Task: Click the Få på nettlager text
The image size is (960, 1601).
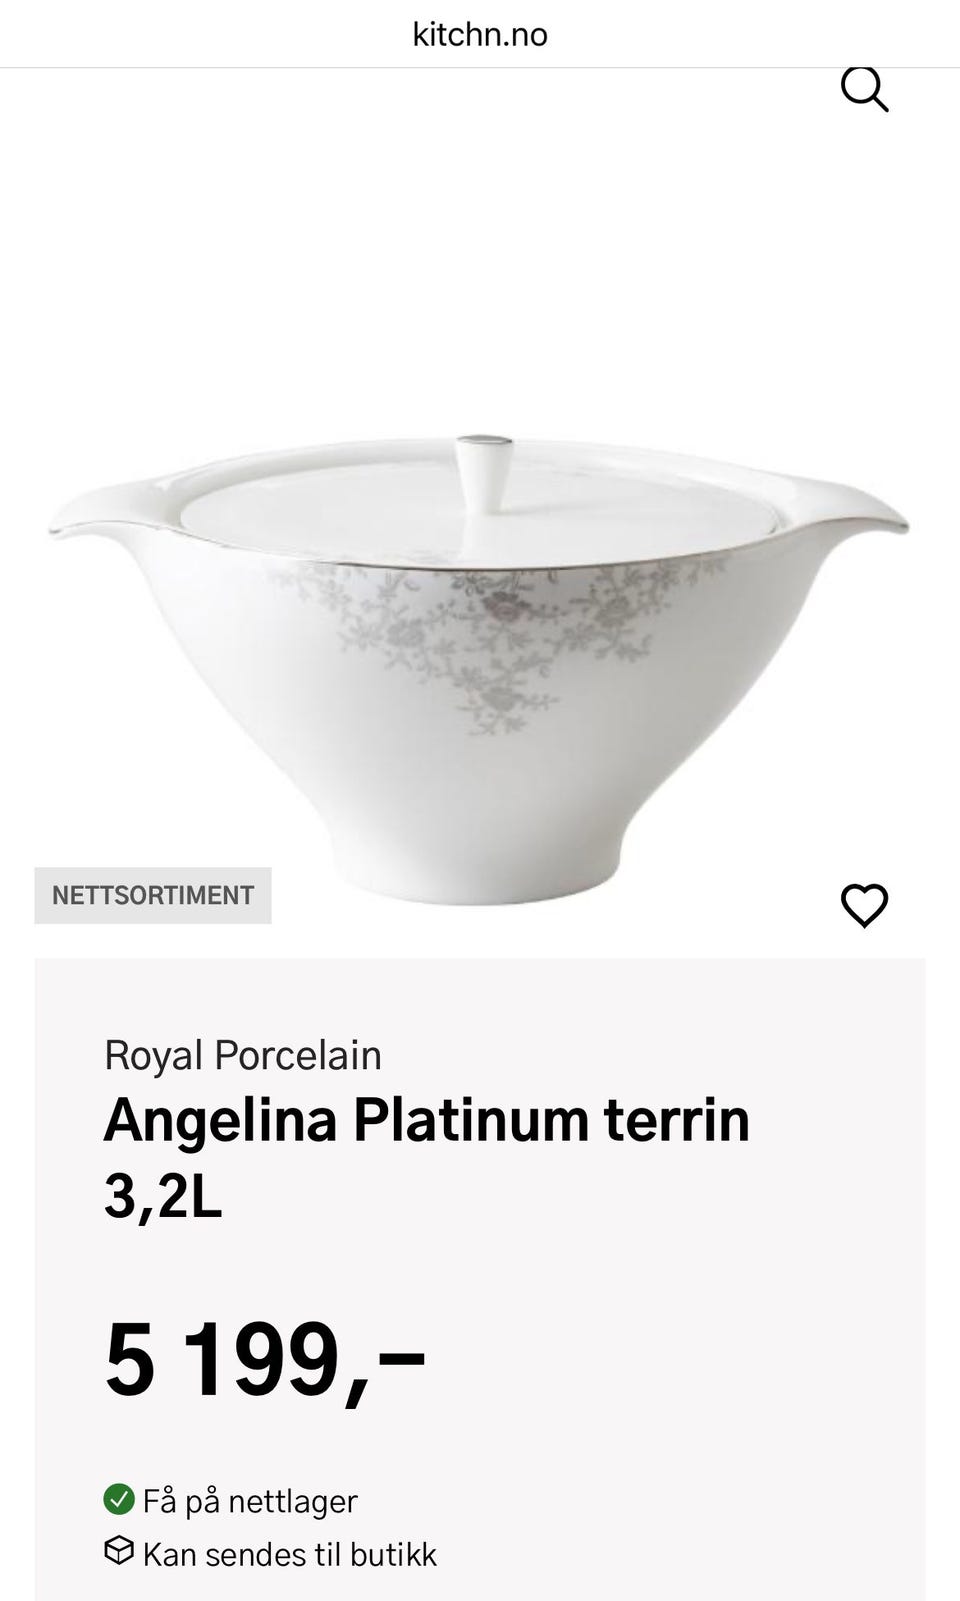Action: click(250, 1501)
